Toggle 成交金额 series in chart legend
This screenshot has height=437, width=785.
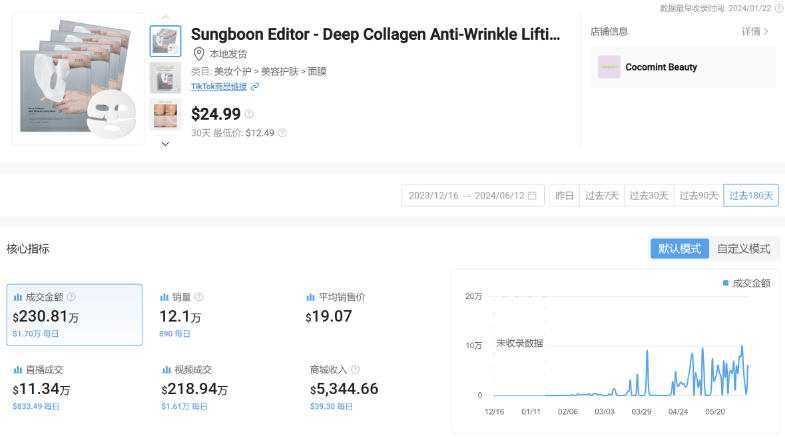click(746, 284)
